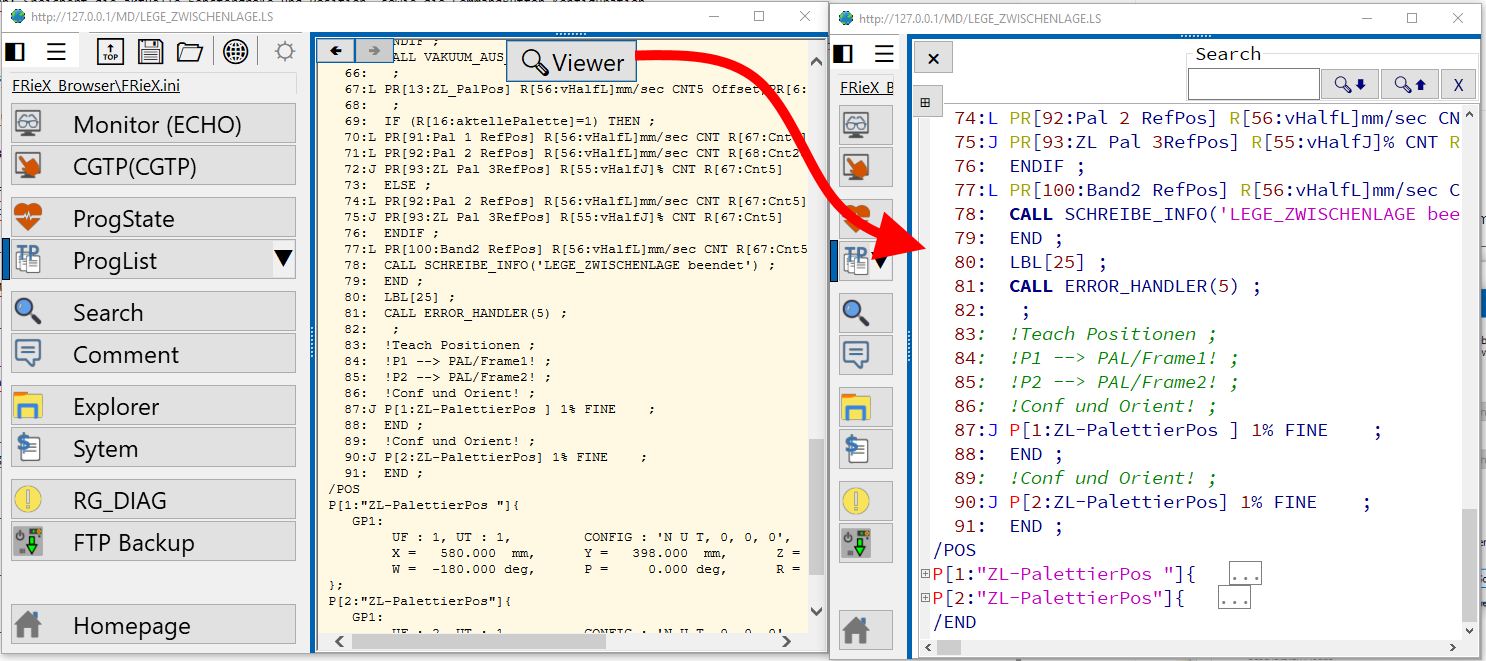The image size is (1486, 661).
Task: Open the FRieX_Browser\FRieX.ini link
Action: click(x=95, y=85)
